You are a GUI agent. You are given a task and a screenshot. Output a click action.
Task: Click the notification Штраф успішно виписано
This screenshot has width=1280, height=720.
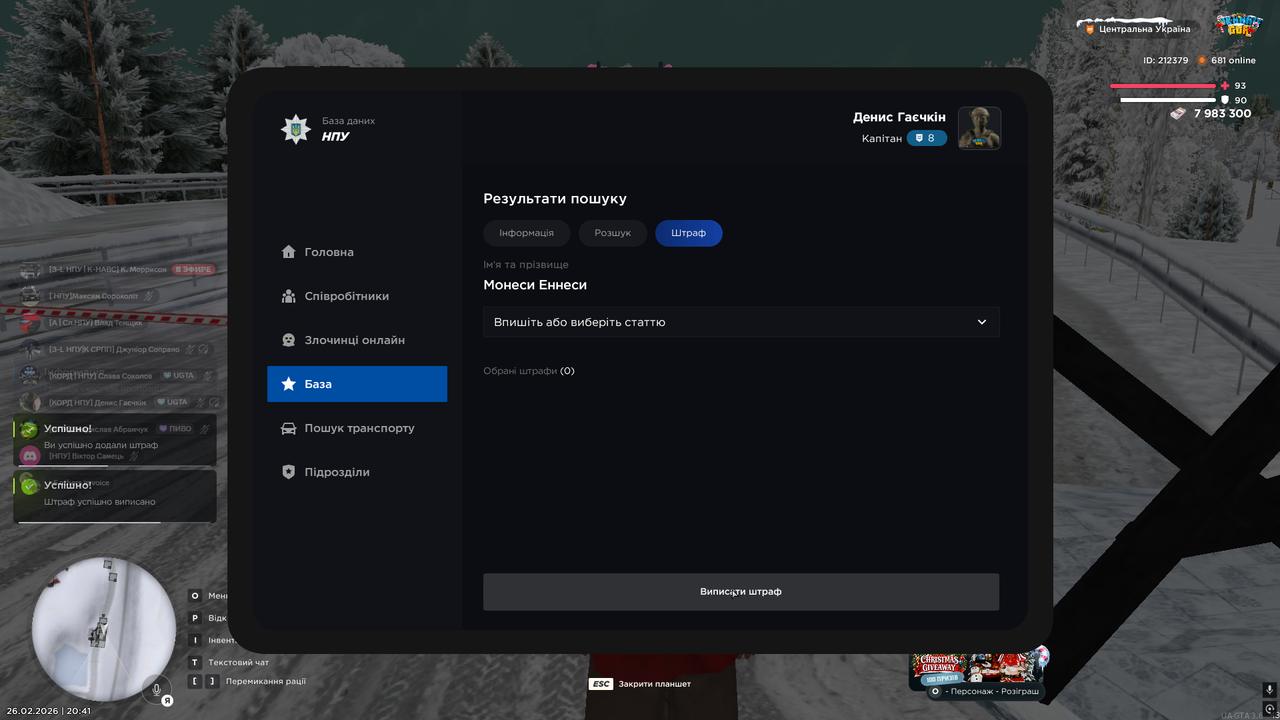115,496
